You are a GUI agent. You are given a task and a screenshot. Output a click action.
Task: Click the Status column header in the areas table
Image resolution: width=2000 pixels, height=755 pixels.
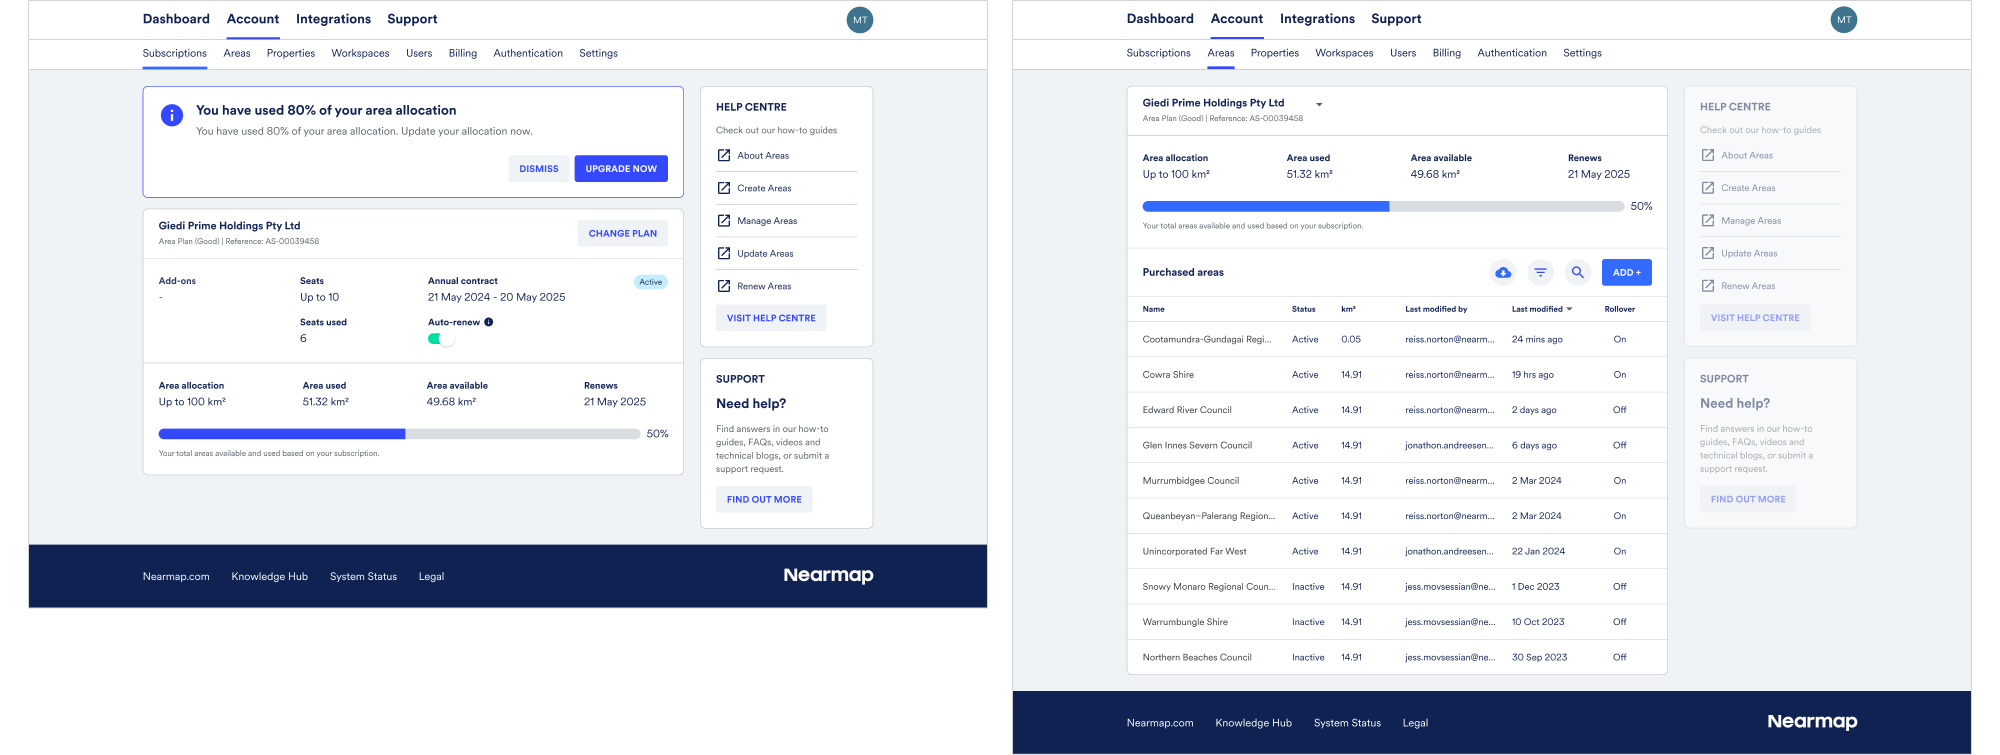[1303, 309]
